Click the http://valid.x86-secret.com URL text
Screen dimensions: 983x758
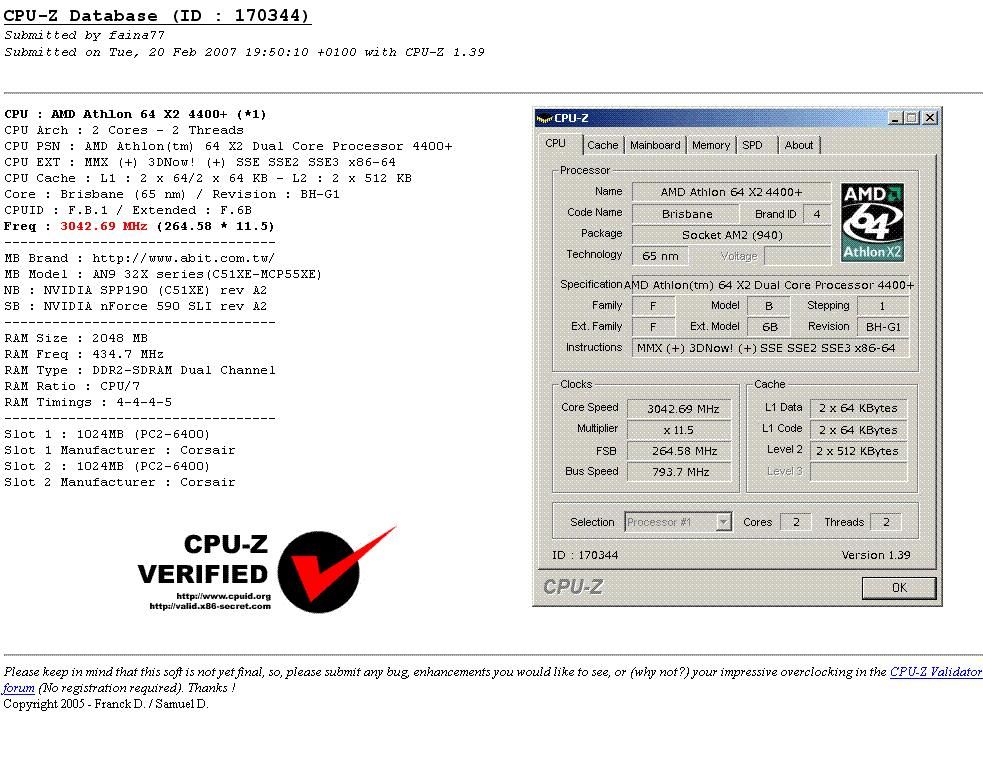pyautogui.click(x=210, y=606)
